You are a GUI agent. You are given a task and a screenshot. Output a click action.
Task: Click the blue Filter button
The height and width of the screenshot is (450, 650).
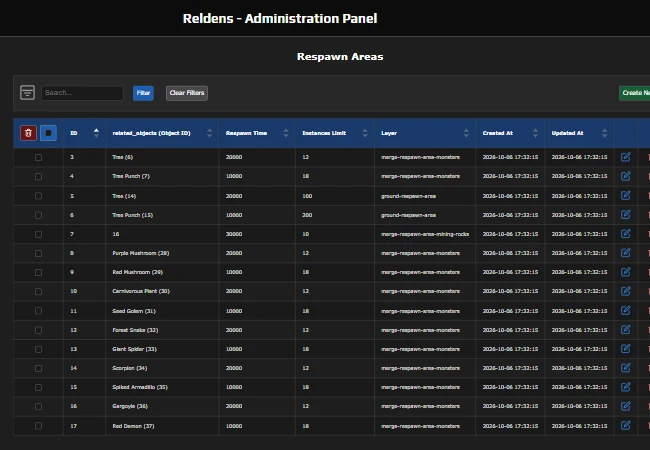[143, 93]
